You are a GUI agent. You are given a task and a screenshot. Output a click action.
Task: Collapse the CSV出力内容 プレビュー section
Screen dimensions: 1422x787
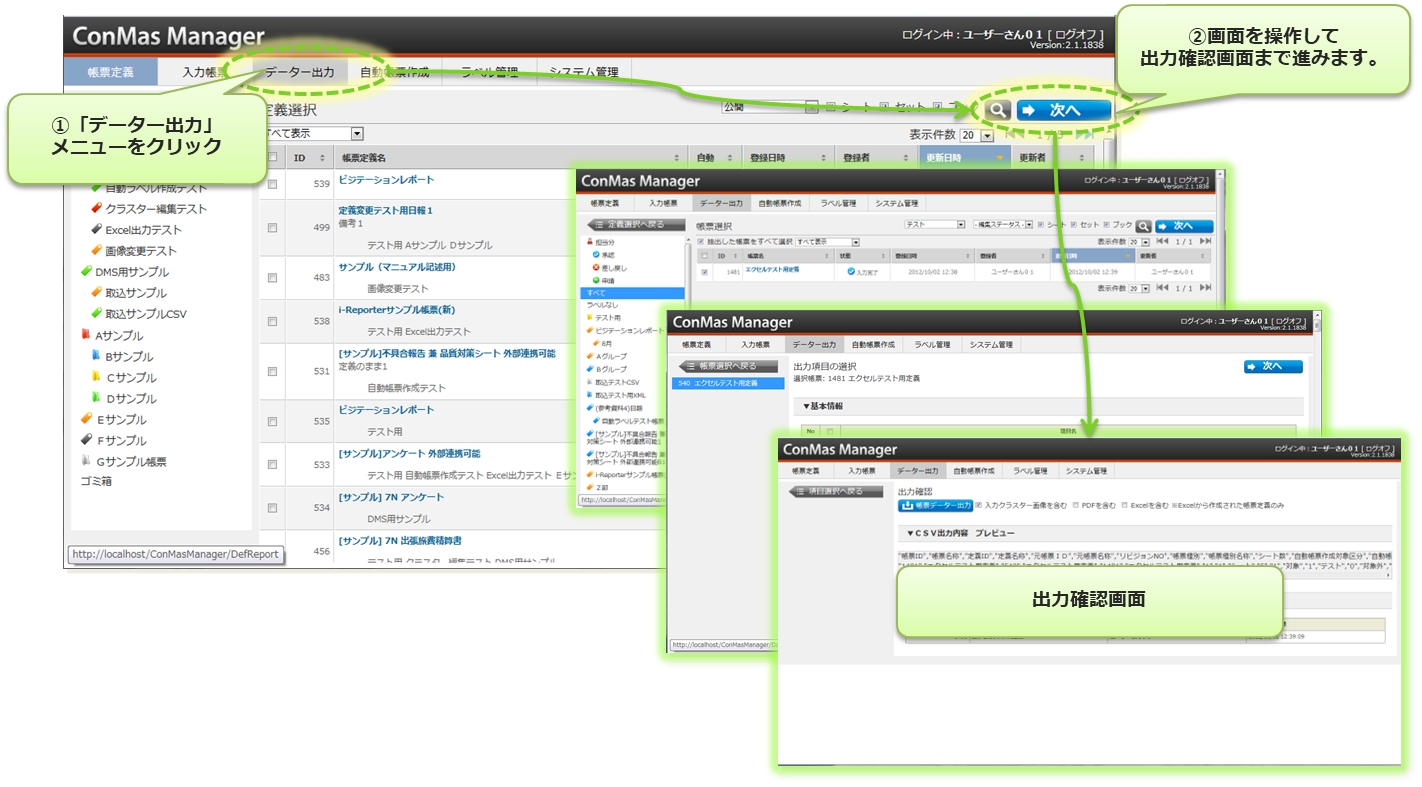click(x=911, y=534)
